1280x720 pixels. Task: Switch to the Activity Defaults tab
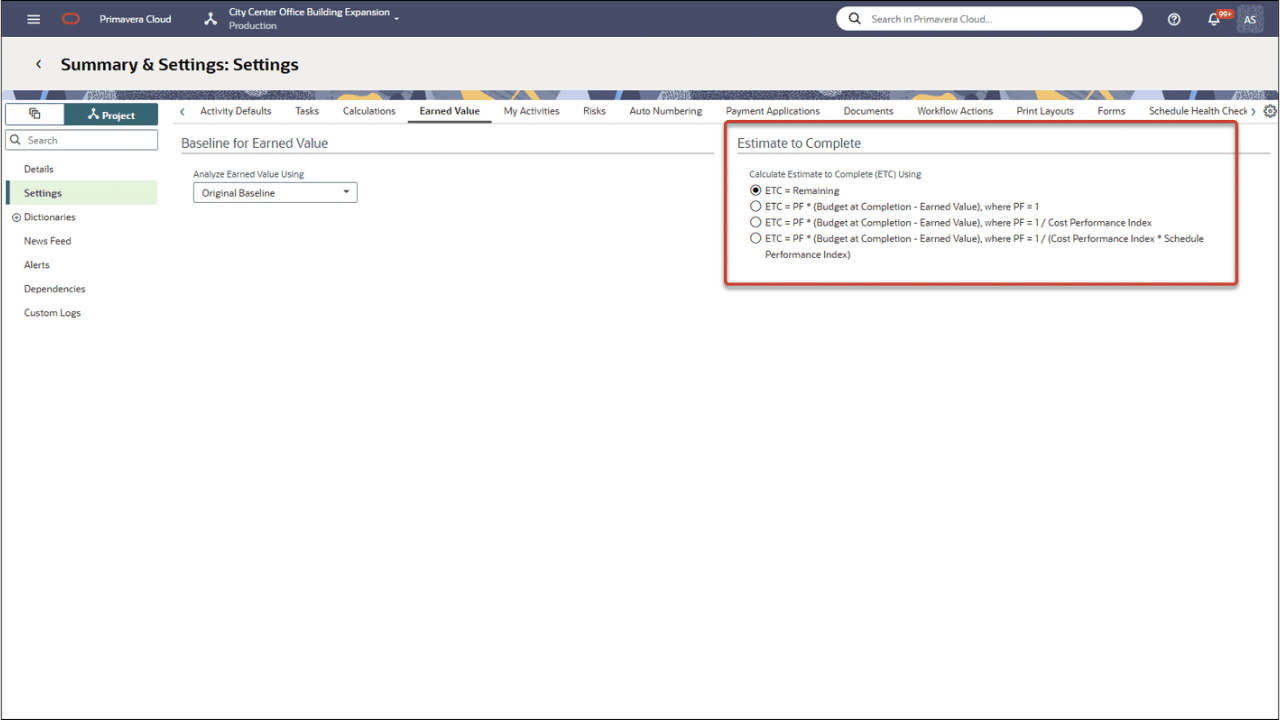tap(236, 111)
